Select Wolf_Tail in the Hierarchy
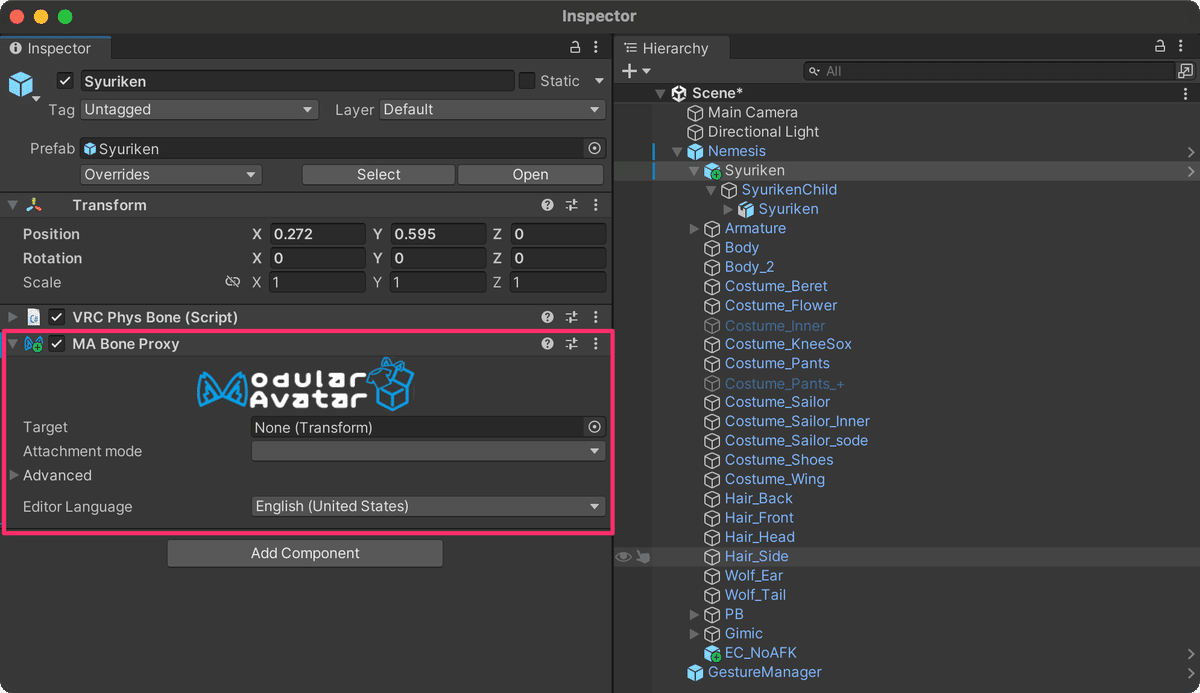The width and height of the screenshot is (1200, 693). pyautogui.click(x=755, y=595)
